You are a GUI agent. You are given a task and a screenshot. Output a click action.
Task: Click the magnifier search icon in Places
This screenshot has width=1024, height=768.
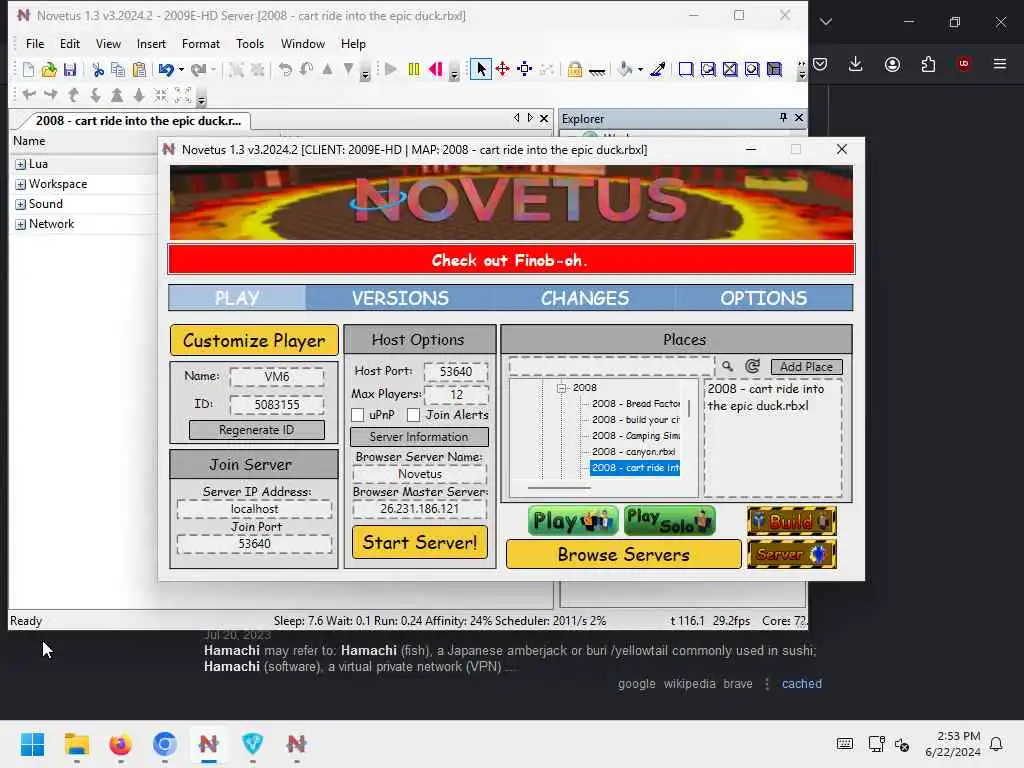tap(727, 366)
